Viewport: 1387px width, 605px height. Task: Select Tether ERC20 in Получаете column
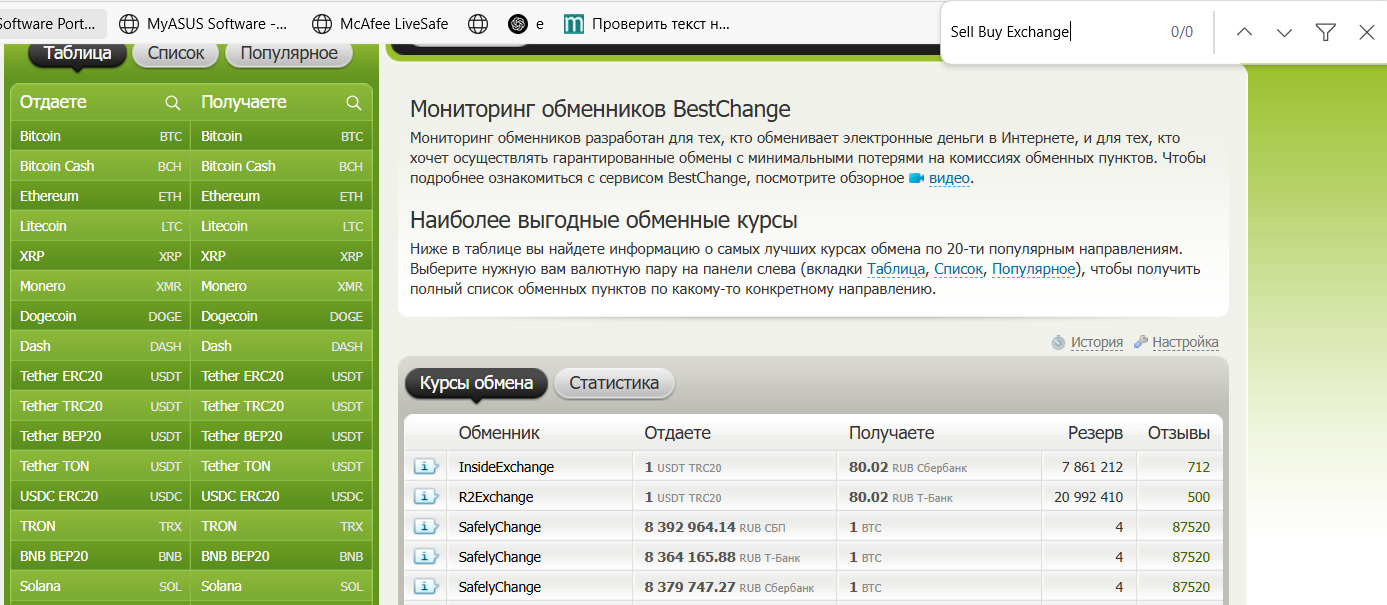click(x=282, y=376)
